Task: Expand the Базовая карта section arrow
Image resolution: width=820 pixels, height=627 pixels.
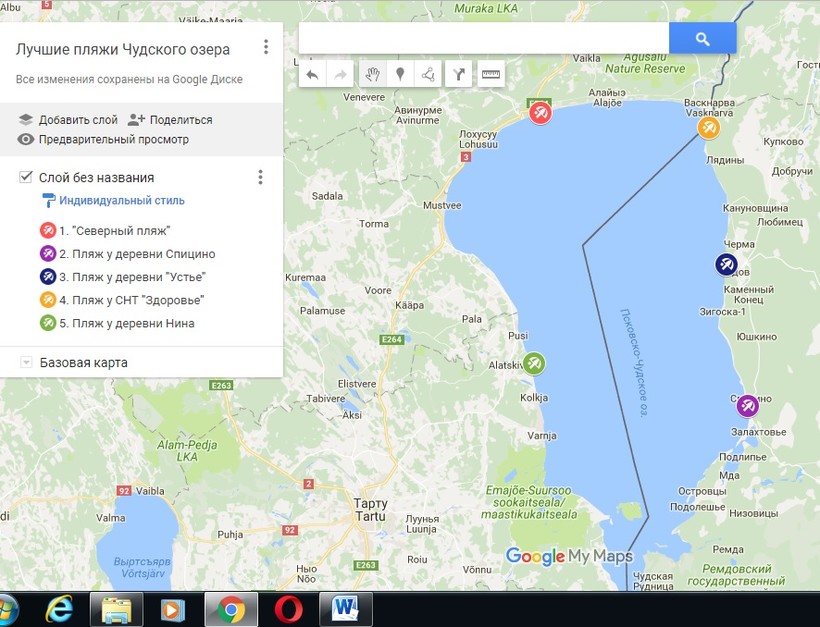Action: tap(26, 362)
